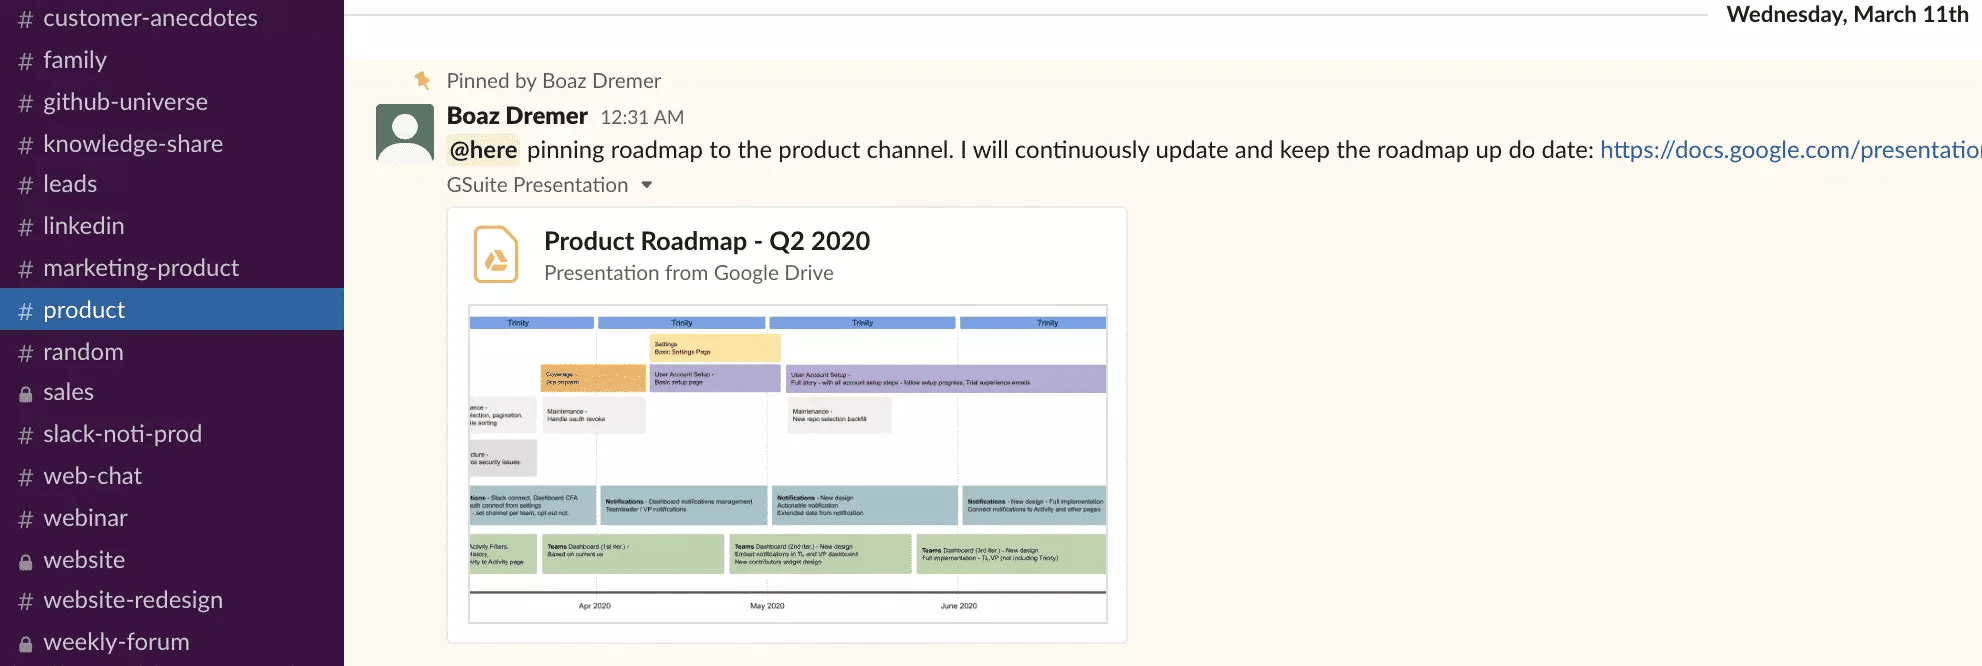Click the lock icon next to the website channel
Screen dimensions: 1982x666
[24, 559]
